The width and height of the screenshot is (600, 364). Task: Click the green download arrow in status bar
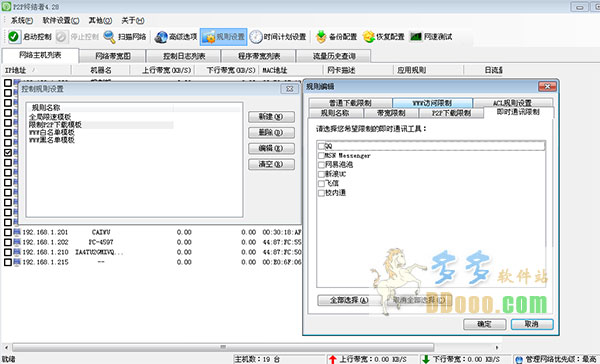click(x=426, y=359)
